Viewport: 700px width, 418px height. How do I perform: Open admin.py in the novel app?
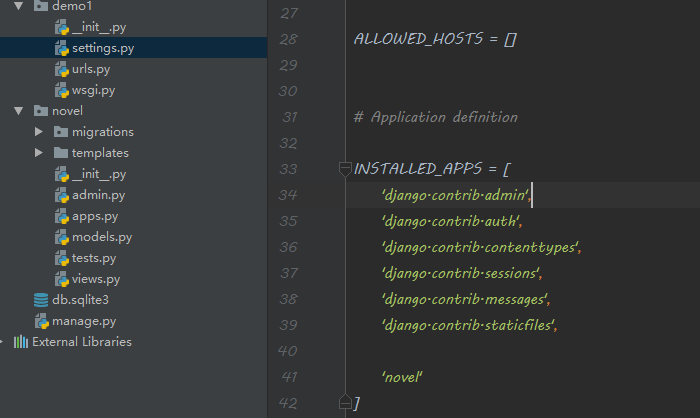pos(98,195)
